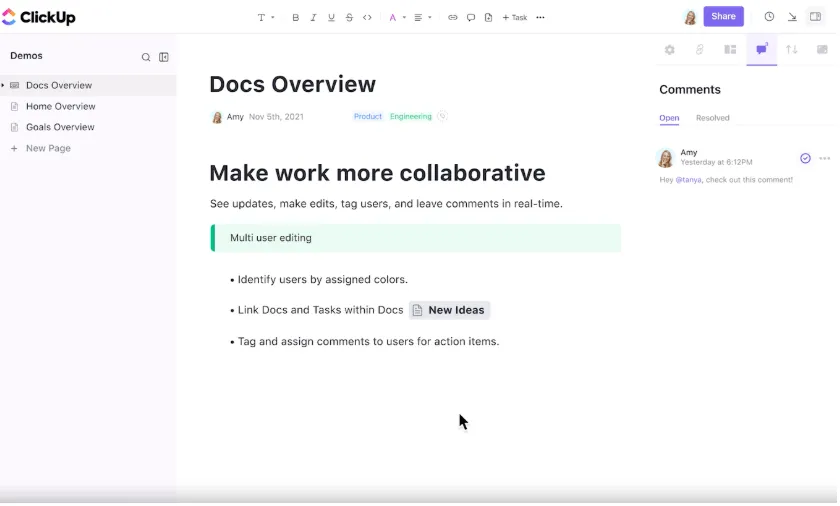Click the page icon in the toolbar

[x=489, y=18]
